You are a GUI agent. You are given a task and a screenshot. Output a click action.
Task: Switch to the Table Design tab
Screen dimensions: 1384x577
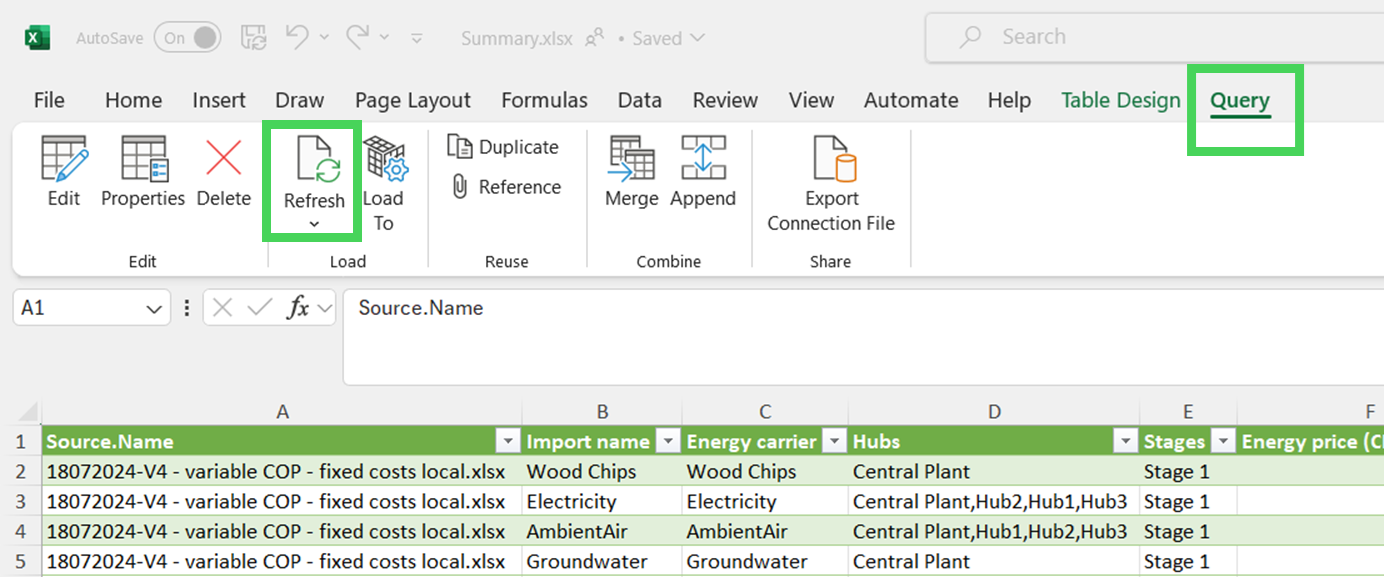point(1120,100)
